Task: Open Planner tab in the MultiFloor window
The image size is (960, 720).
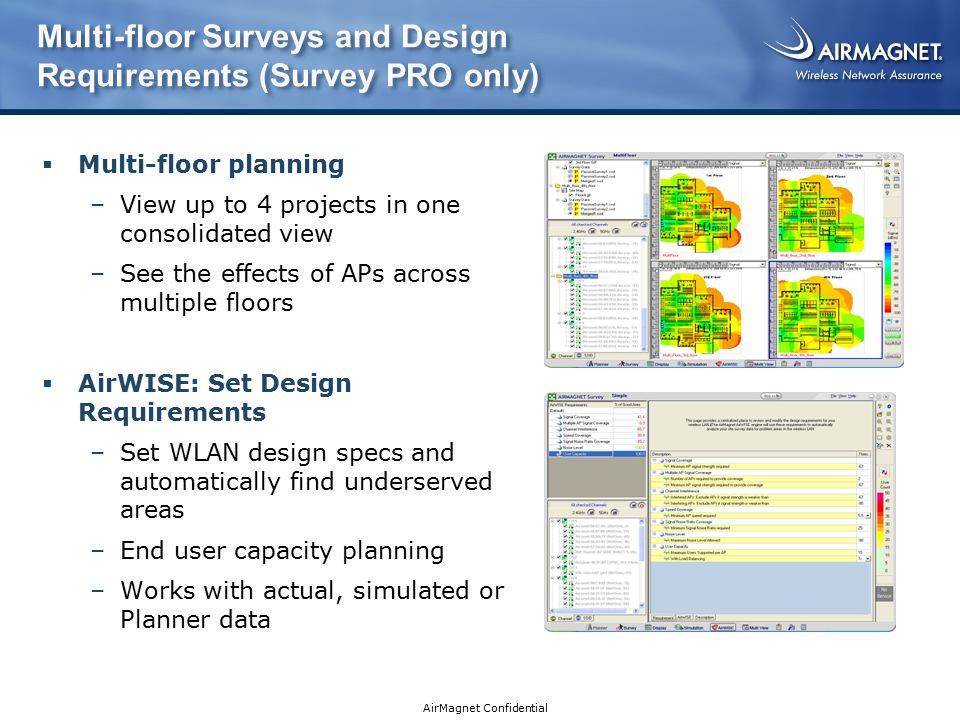Action: (x=598, y=364)
